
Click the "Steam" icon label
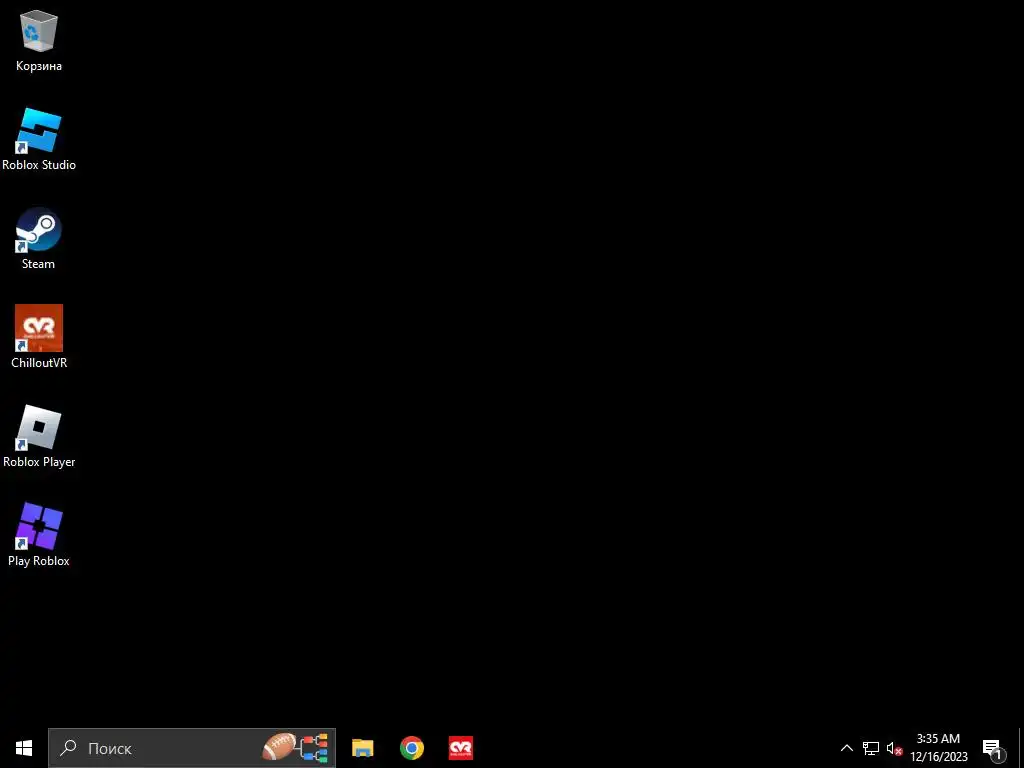(x=39, y=264)
